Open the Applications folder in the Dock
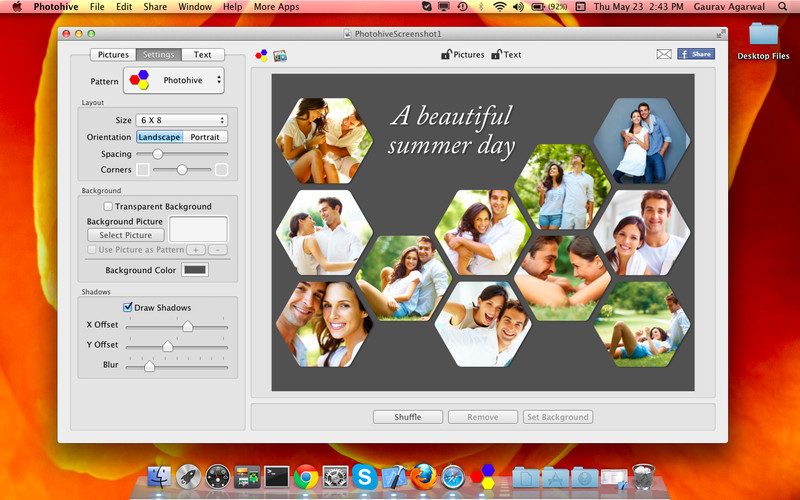This screenshot has height=500, width=800. coord(555,478)
